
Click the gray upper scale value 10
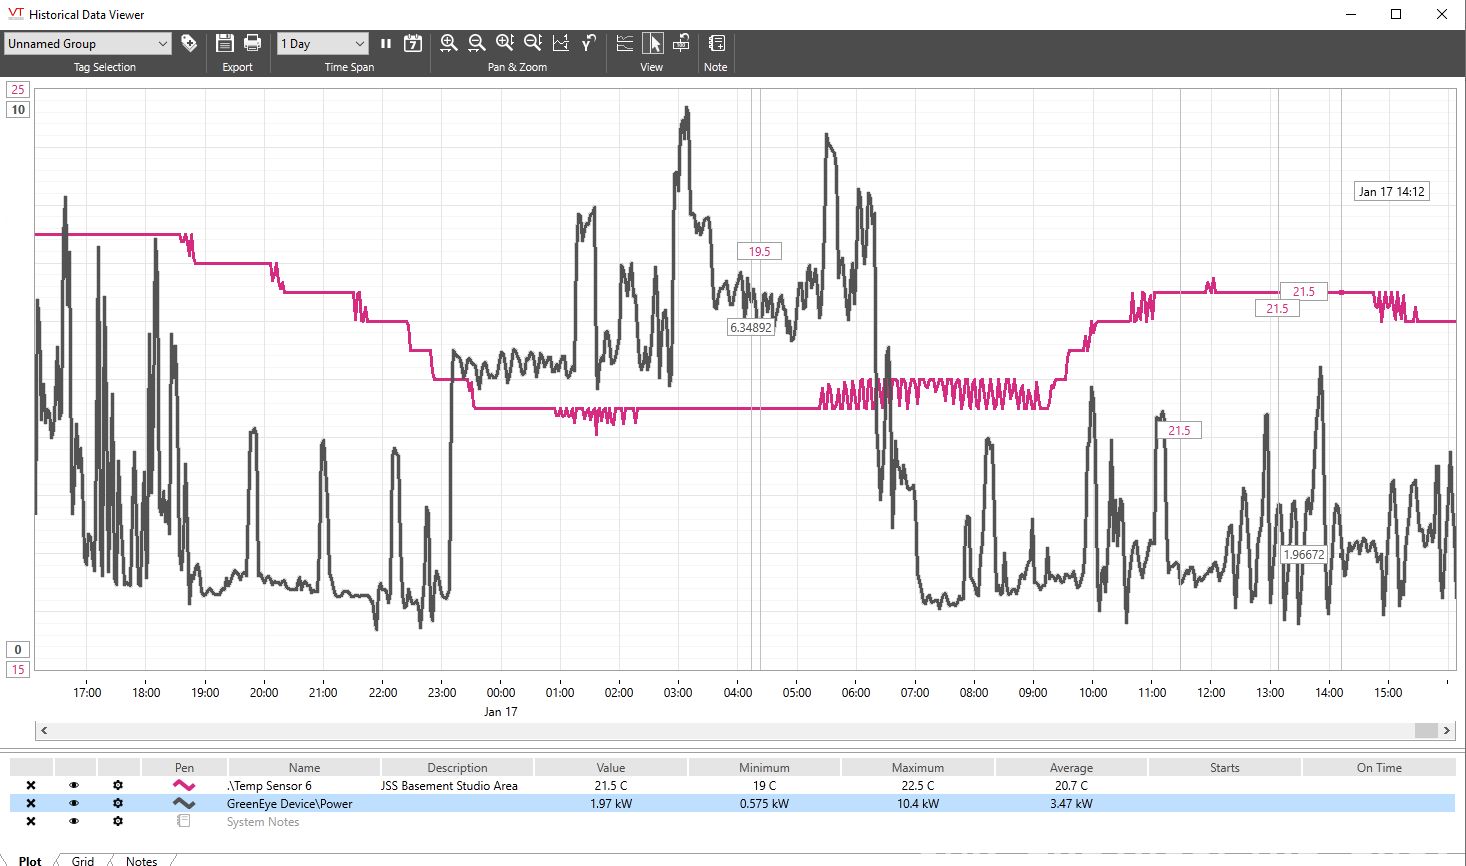tap(18, 110)
